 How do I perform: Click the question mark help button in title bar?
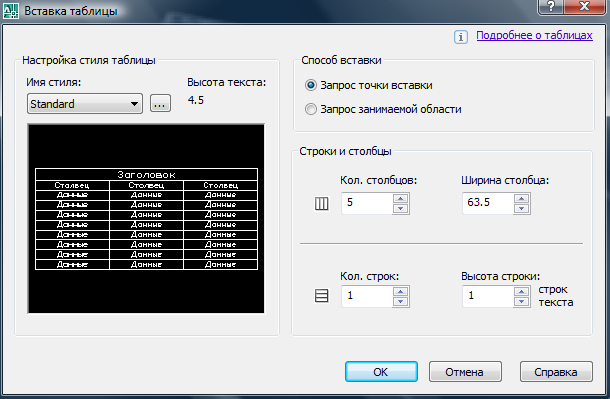tap(550, 6)
